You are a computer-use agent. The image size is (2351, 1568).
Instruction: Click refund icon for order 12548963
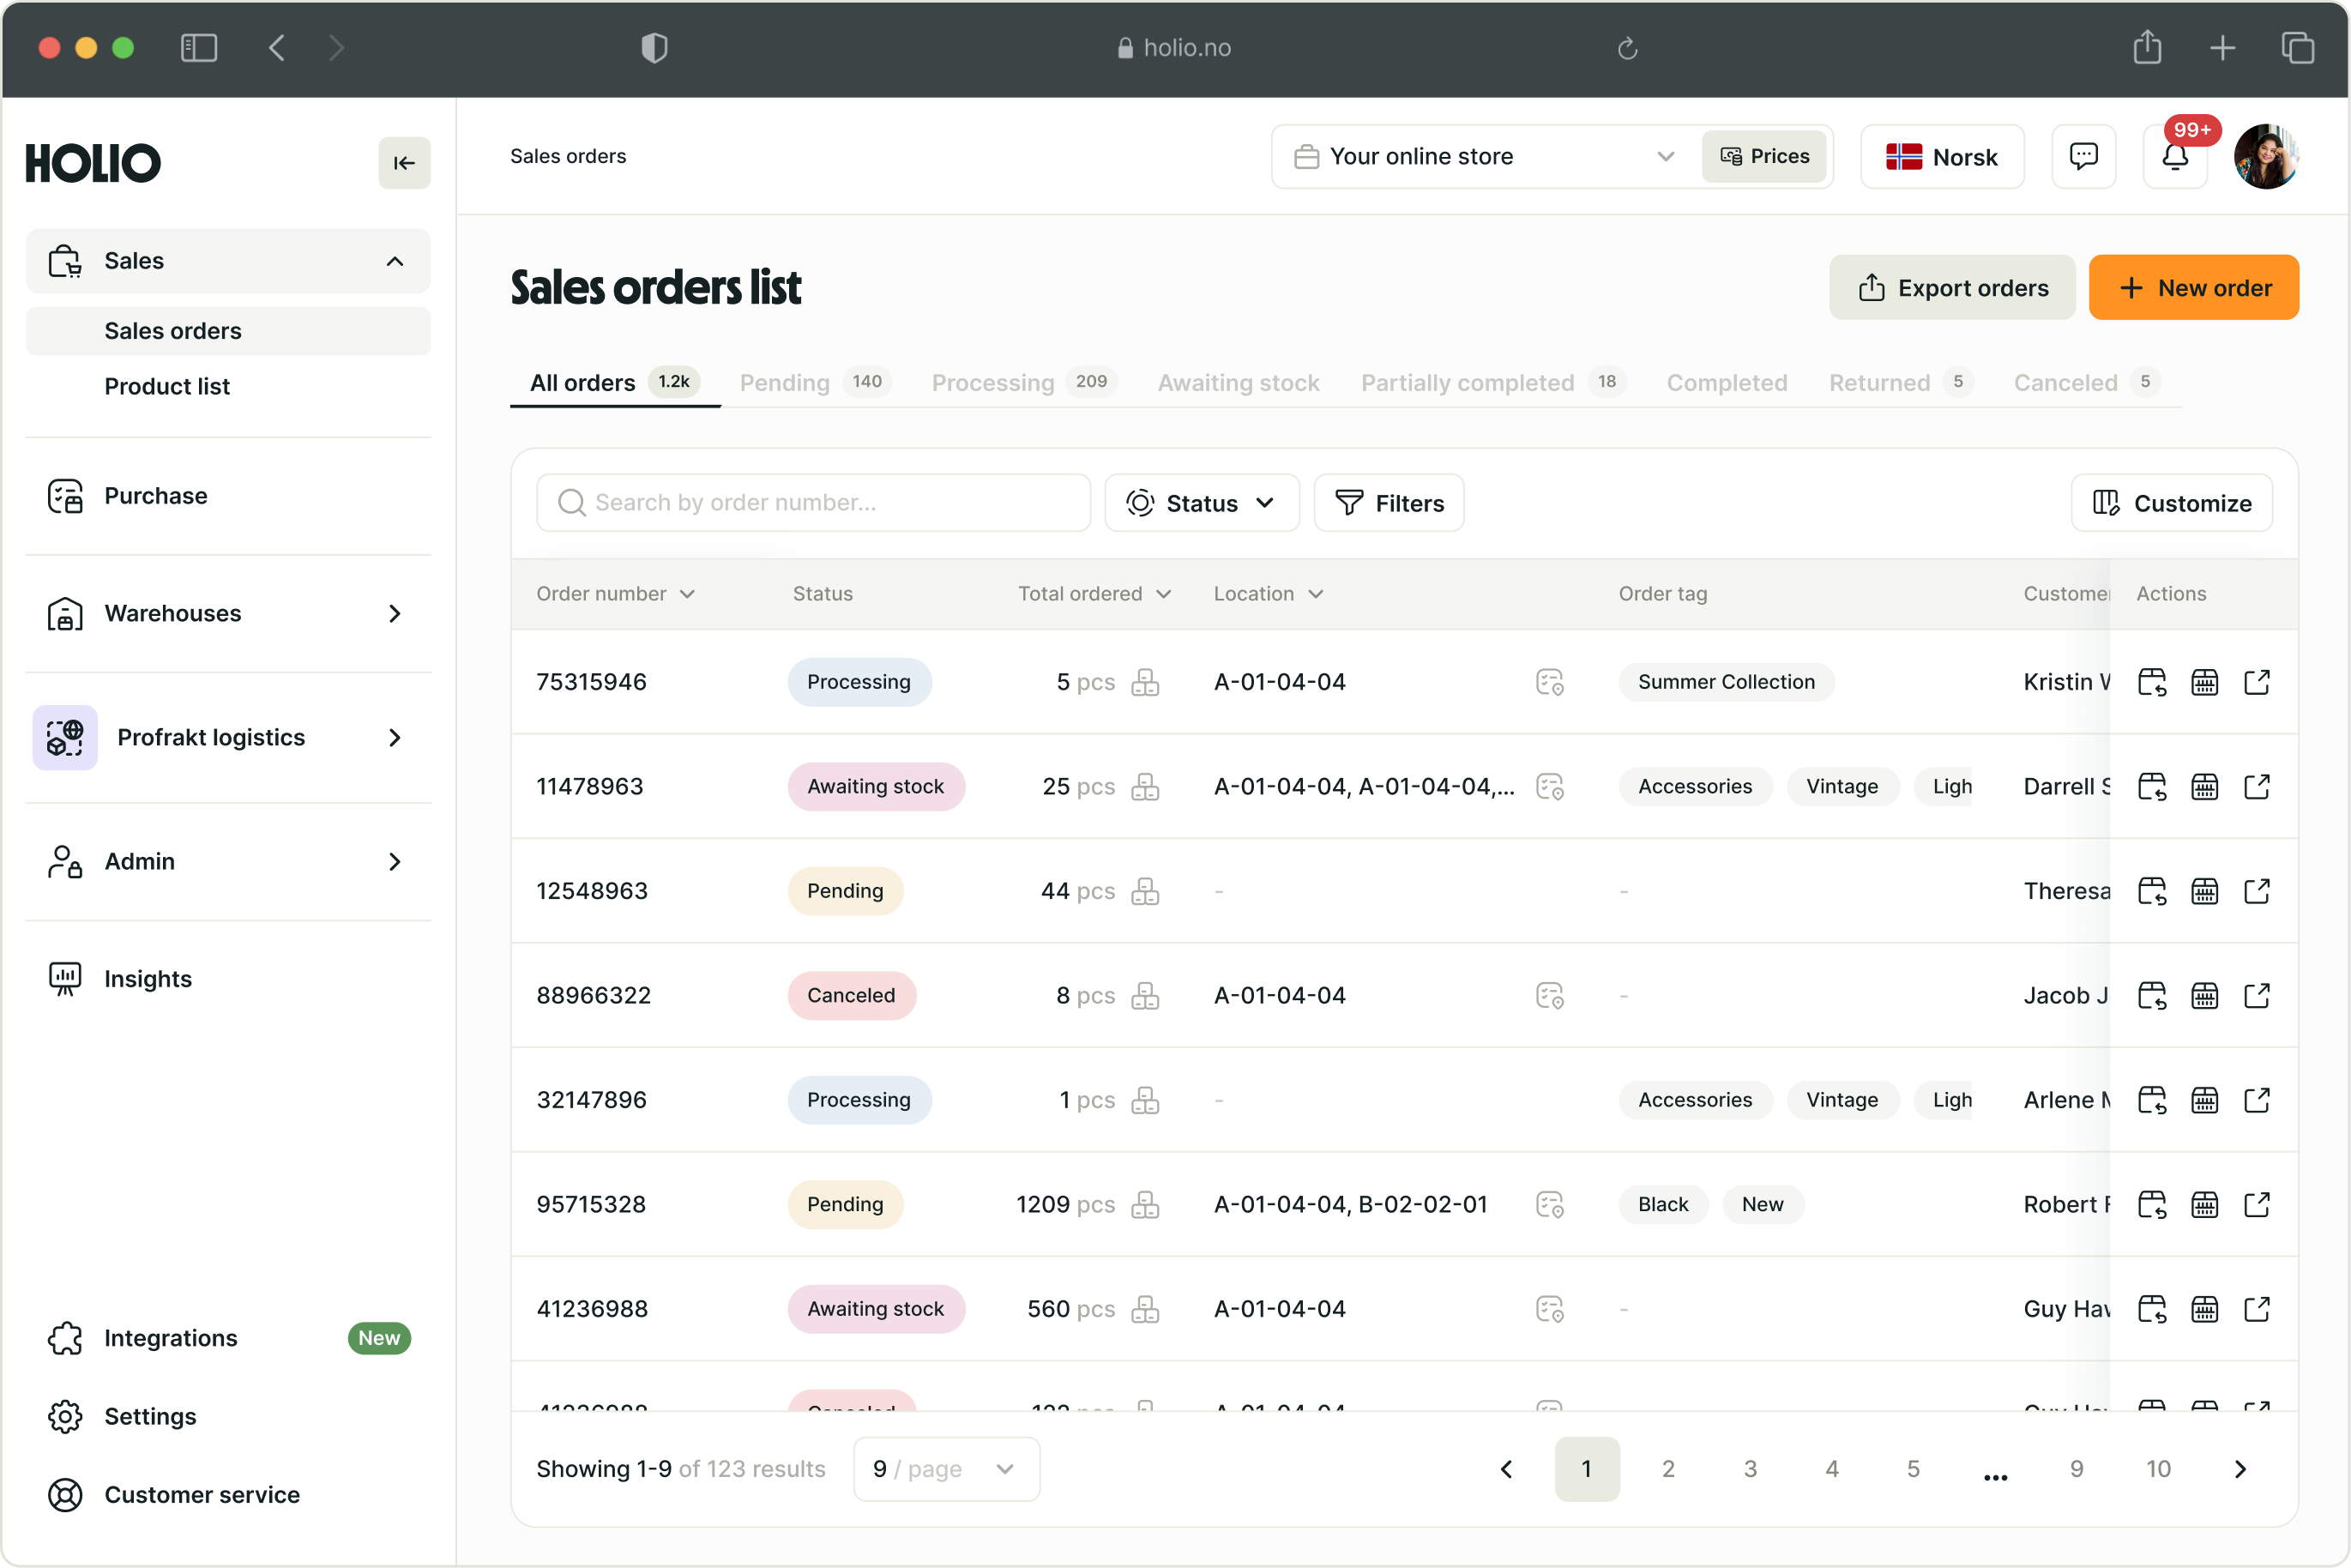2151,891
